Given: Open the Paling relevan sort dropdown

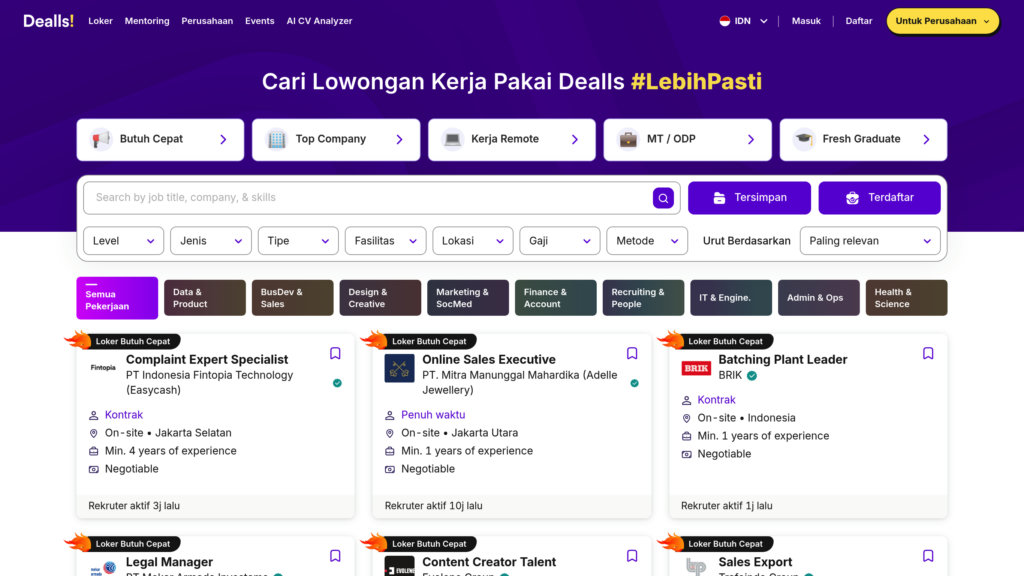Looking at the screenshot, I should [x=871, y=241].
